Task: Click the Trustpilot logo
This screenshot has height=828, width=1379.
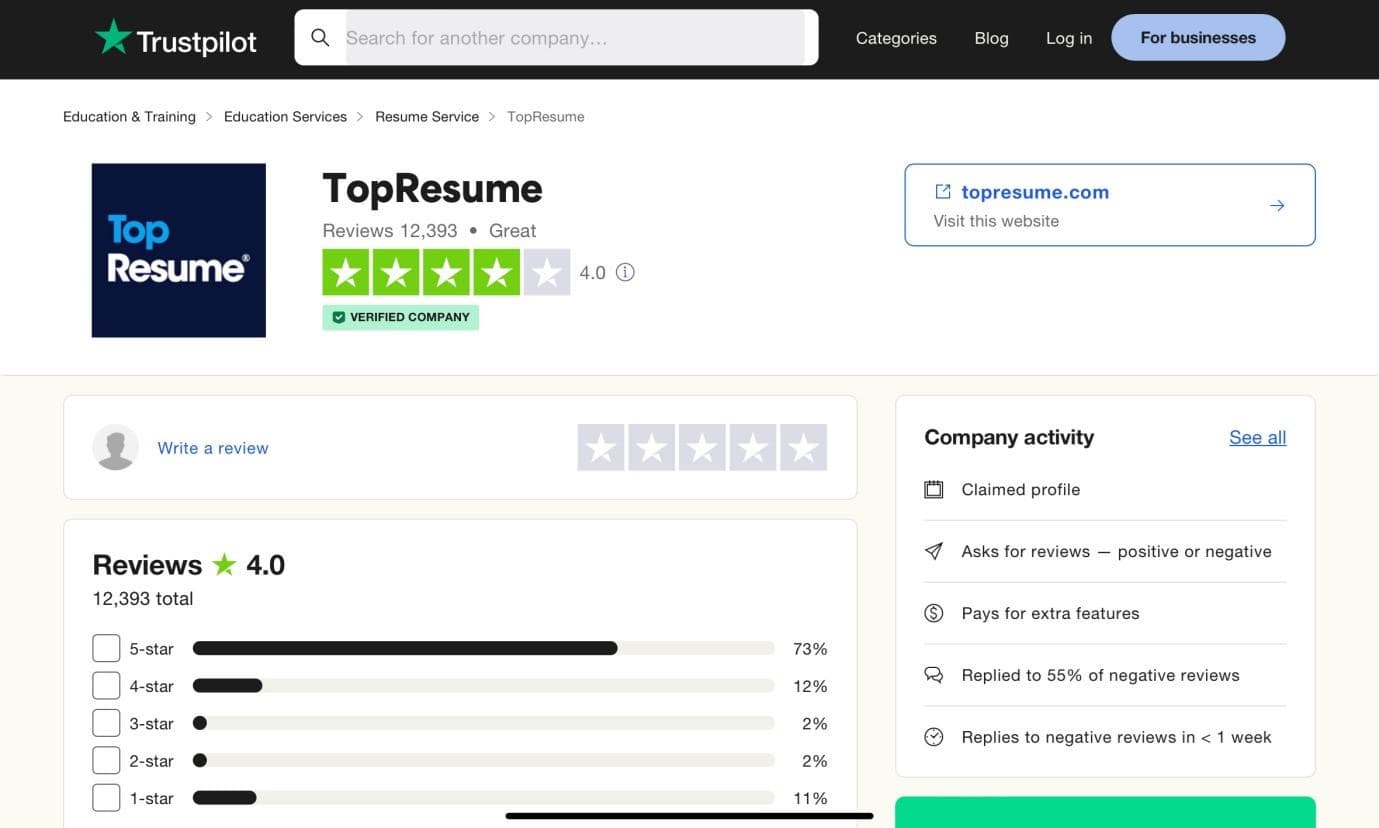Action: point(176,38)
